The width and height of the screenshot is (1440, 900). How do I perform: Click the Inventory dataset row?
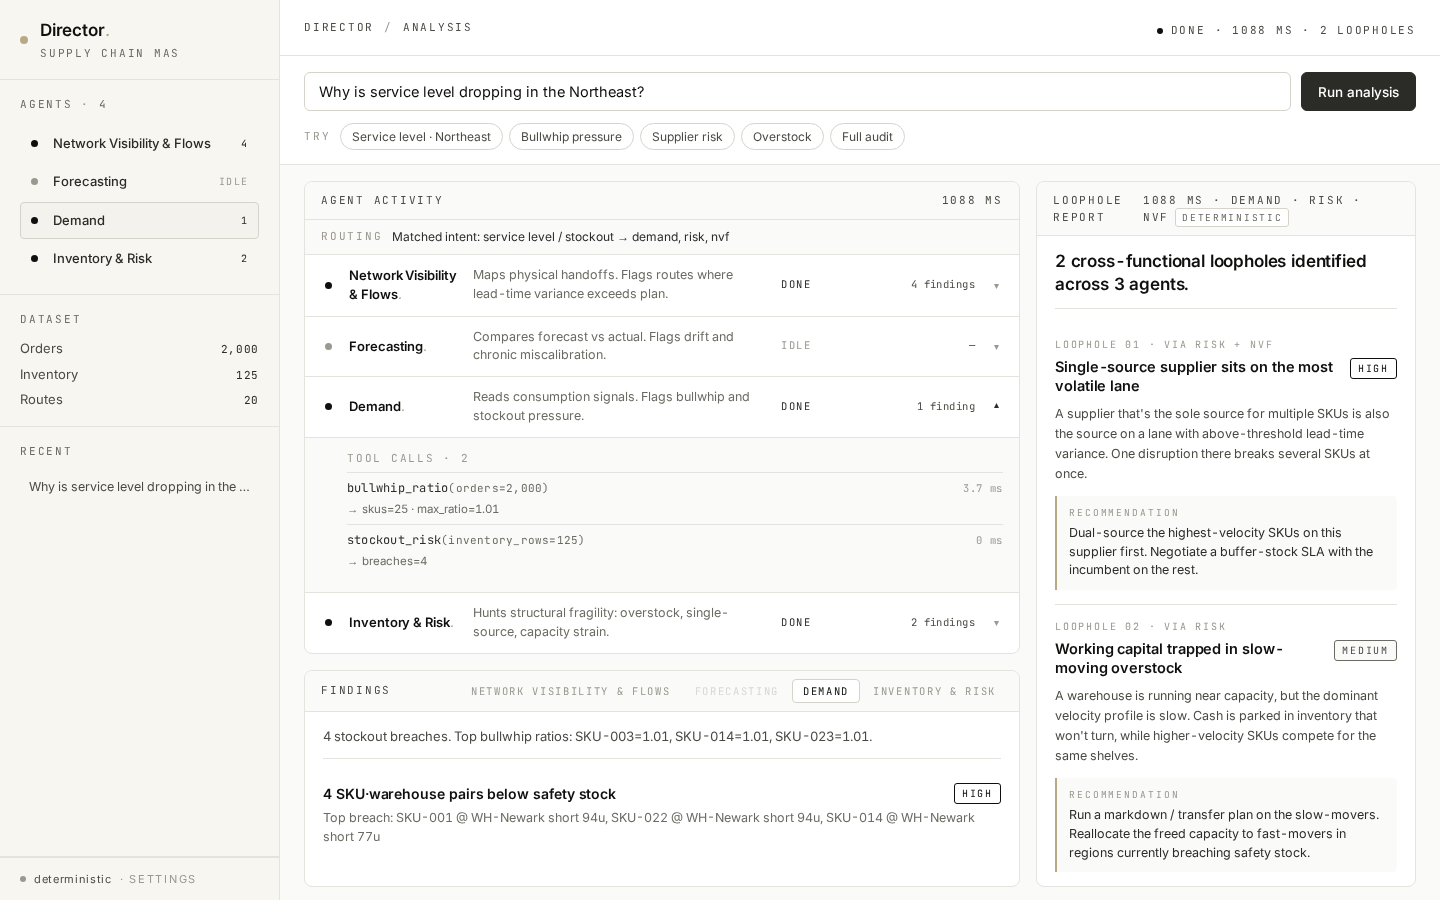click(139, 375)
